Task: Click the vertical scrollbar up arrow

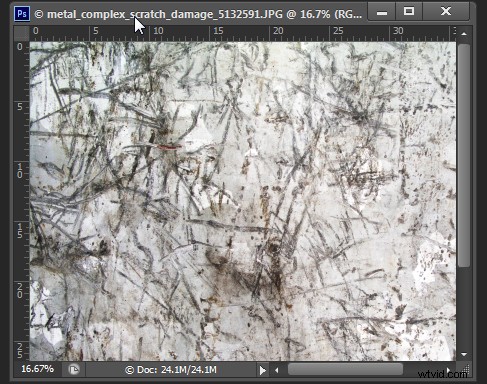Action: point(464,34)
